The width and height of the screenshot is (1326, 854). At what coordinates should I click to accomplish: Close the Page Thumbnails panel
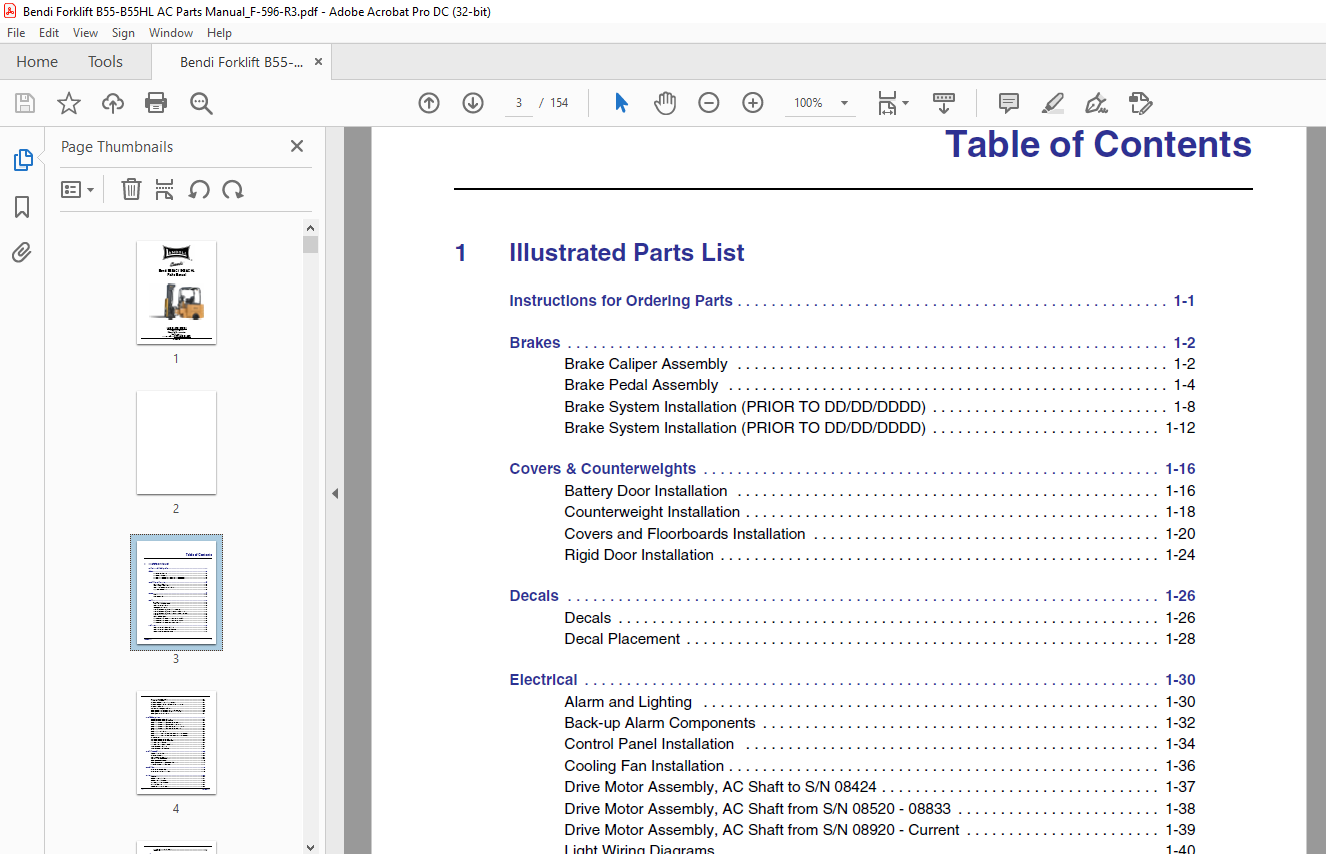297,146
